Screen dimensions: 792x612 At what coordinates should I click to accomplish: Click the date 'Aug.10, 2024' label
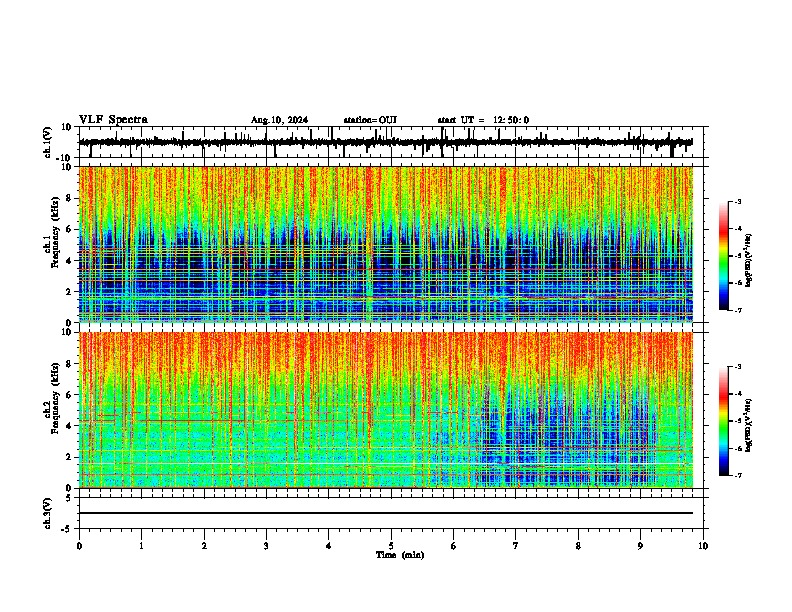point(279,120)
